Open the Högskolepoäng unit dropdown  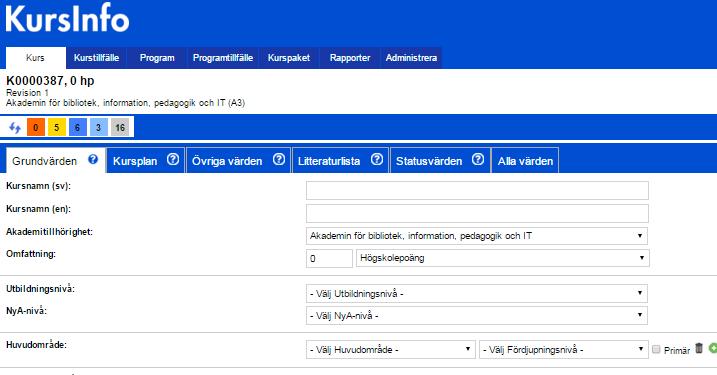tap(503, 258)
